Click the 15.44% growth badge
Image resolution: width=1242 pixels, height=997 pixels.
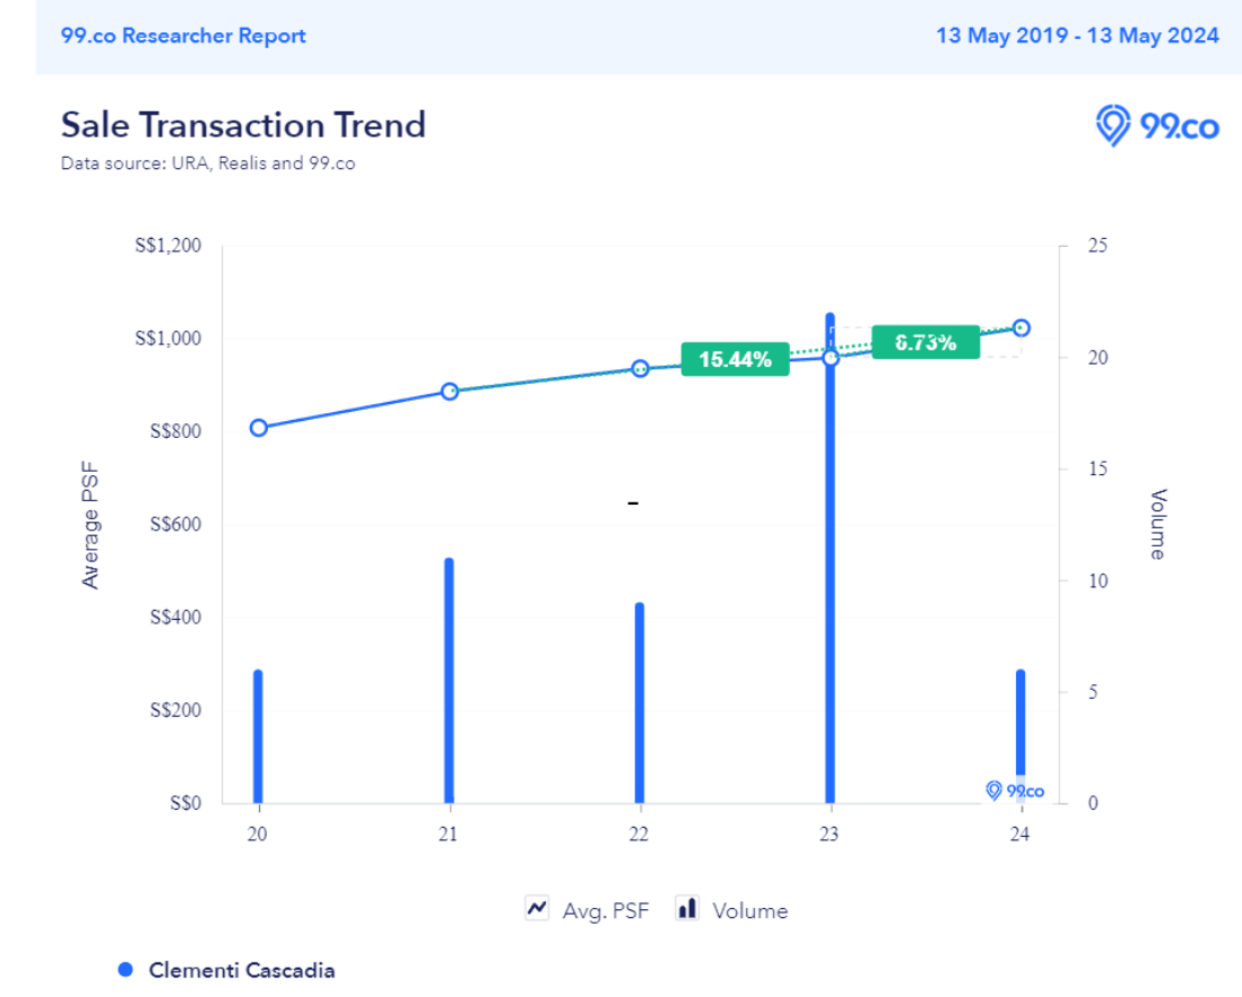coord(735,359)
